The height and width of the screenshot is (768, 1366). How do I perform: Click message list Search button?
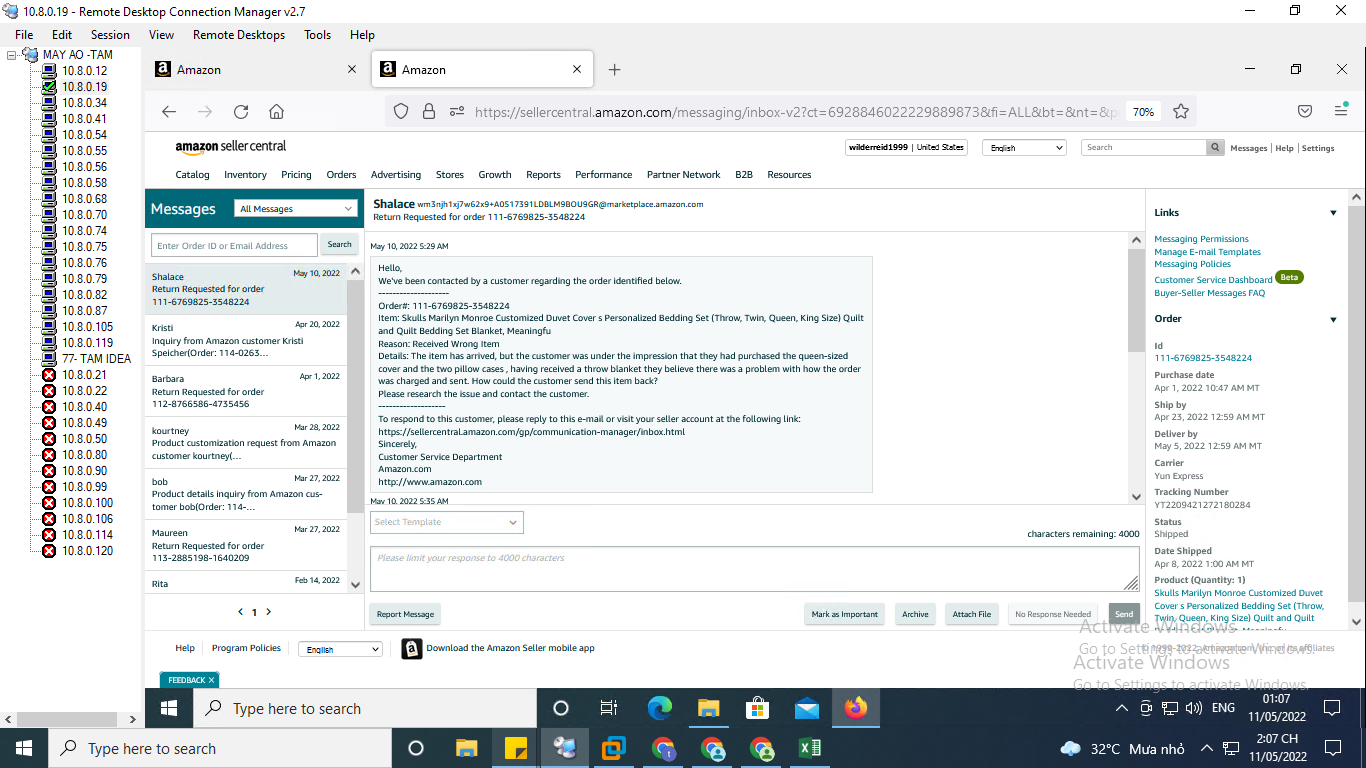coord(340,245)
